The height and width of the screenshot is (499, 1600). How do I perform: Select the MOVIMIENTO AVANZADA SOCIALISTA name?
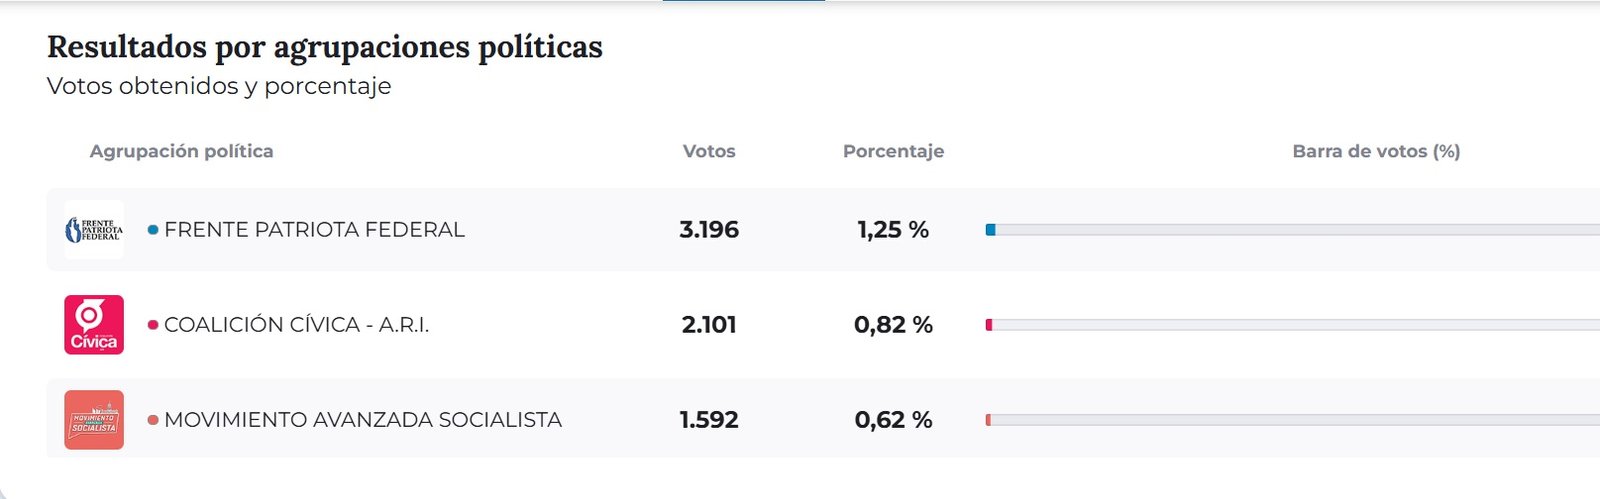coord(362,420)
